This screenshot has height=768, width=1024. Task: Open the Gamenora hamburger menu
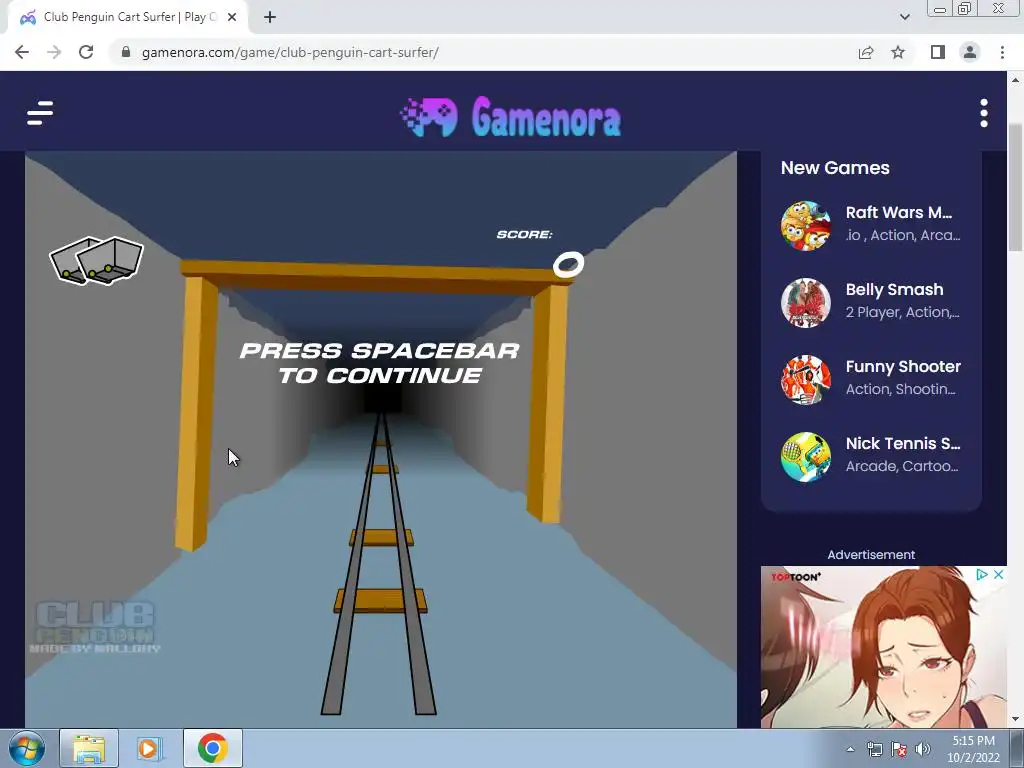[40, 112]
